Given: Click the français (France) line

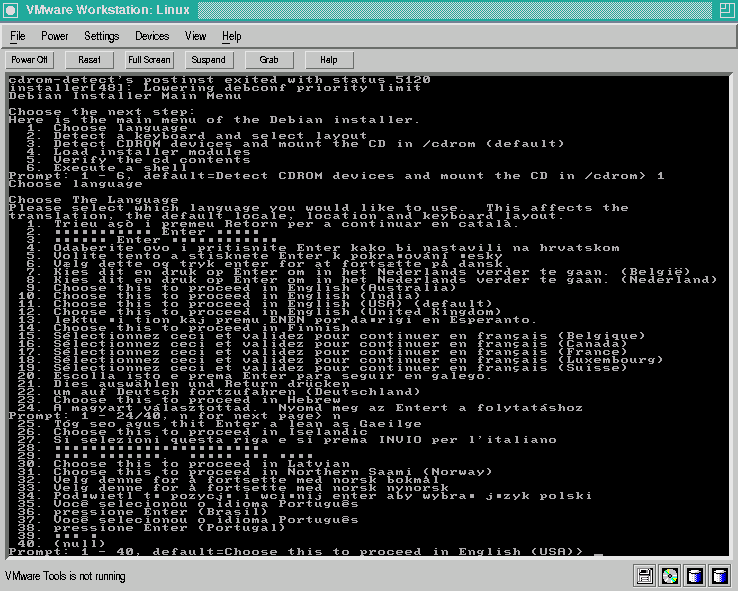Looking at the screenshot, I should tap(322, 351).
